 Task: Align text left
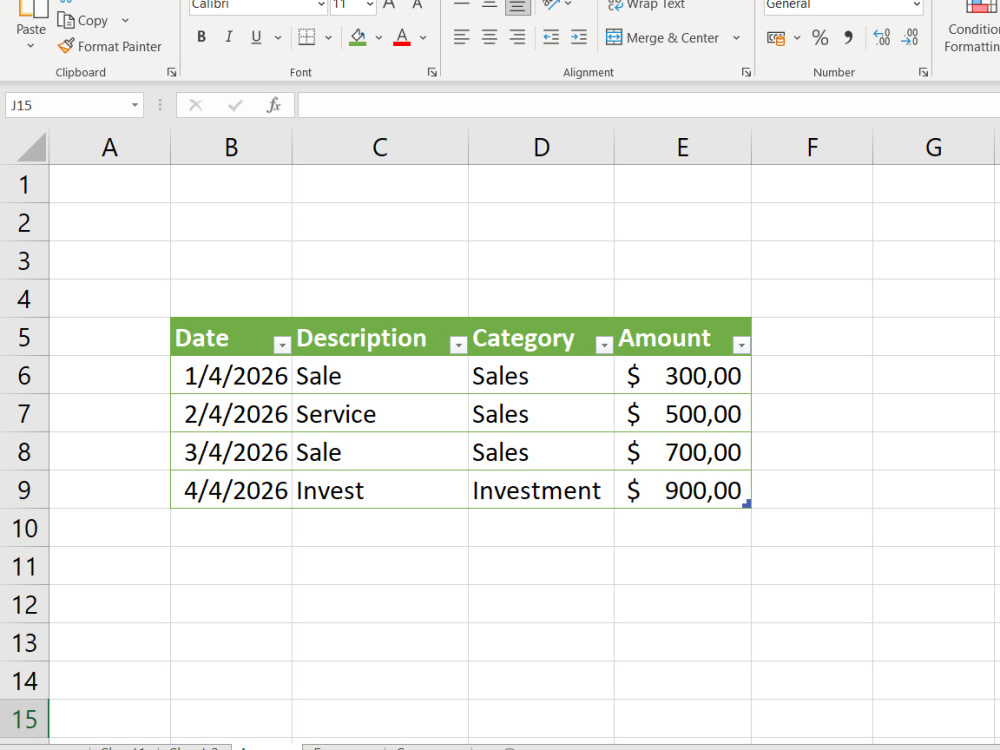click(461, 37)
